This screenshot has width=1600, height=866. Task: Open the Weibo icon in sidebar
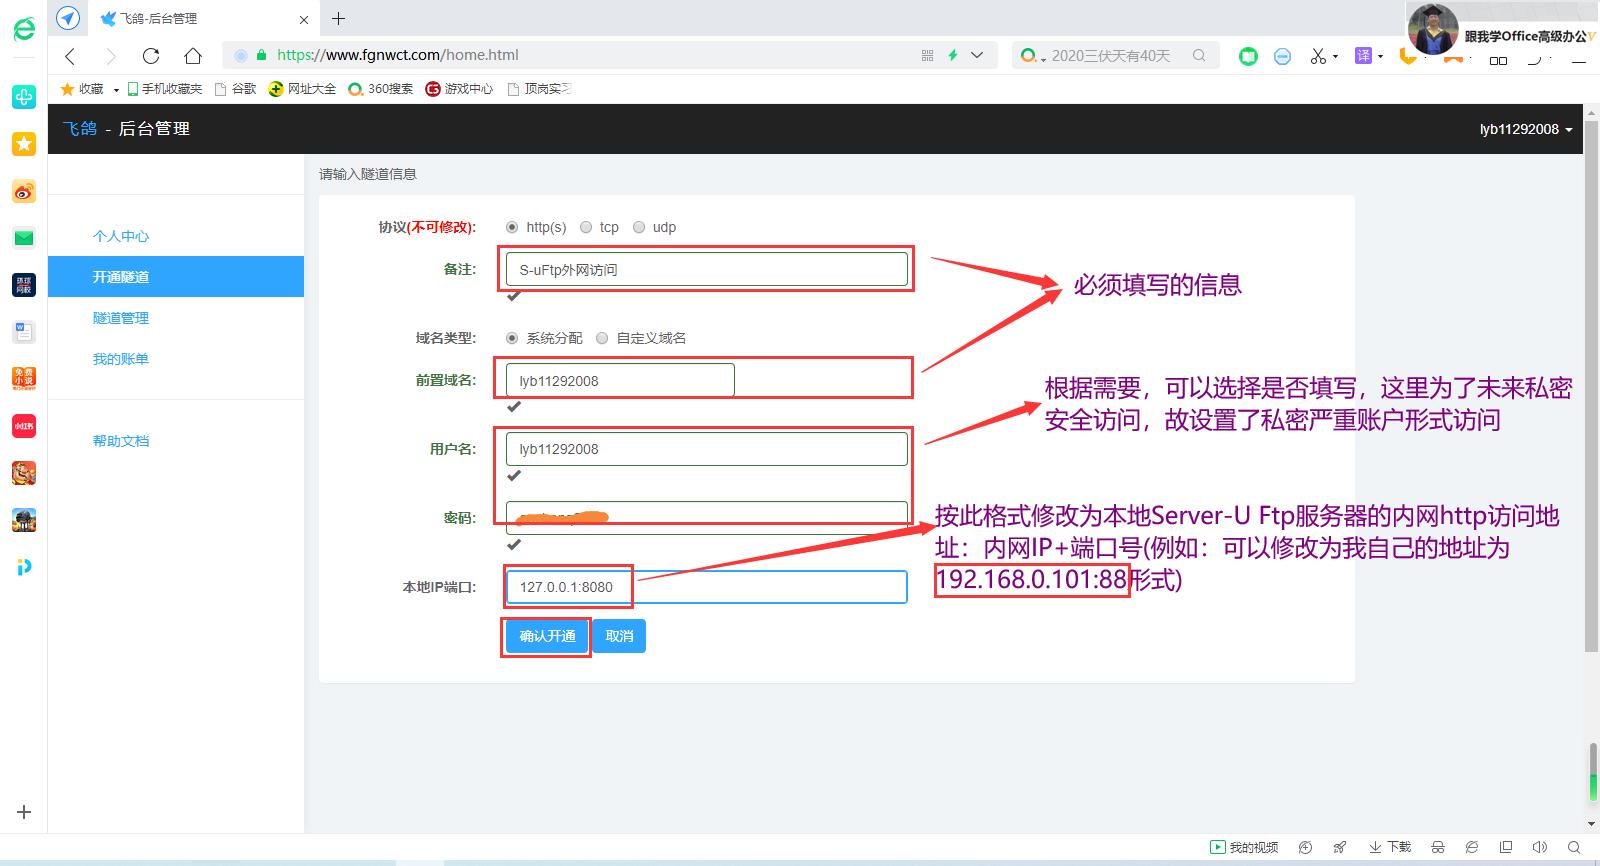tap(24, 191)
